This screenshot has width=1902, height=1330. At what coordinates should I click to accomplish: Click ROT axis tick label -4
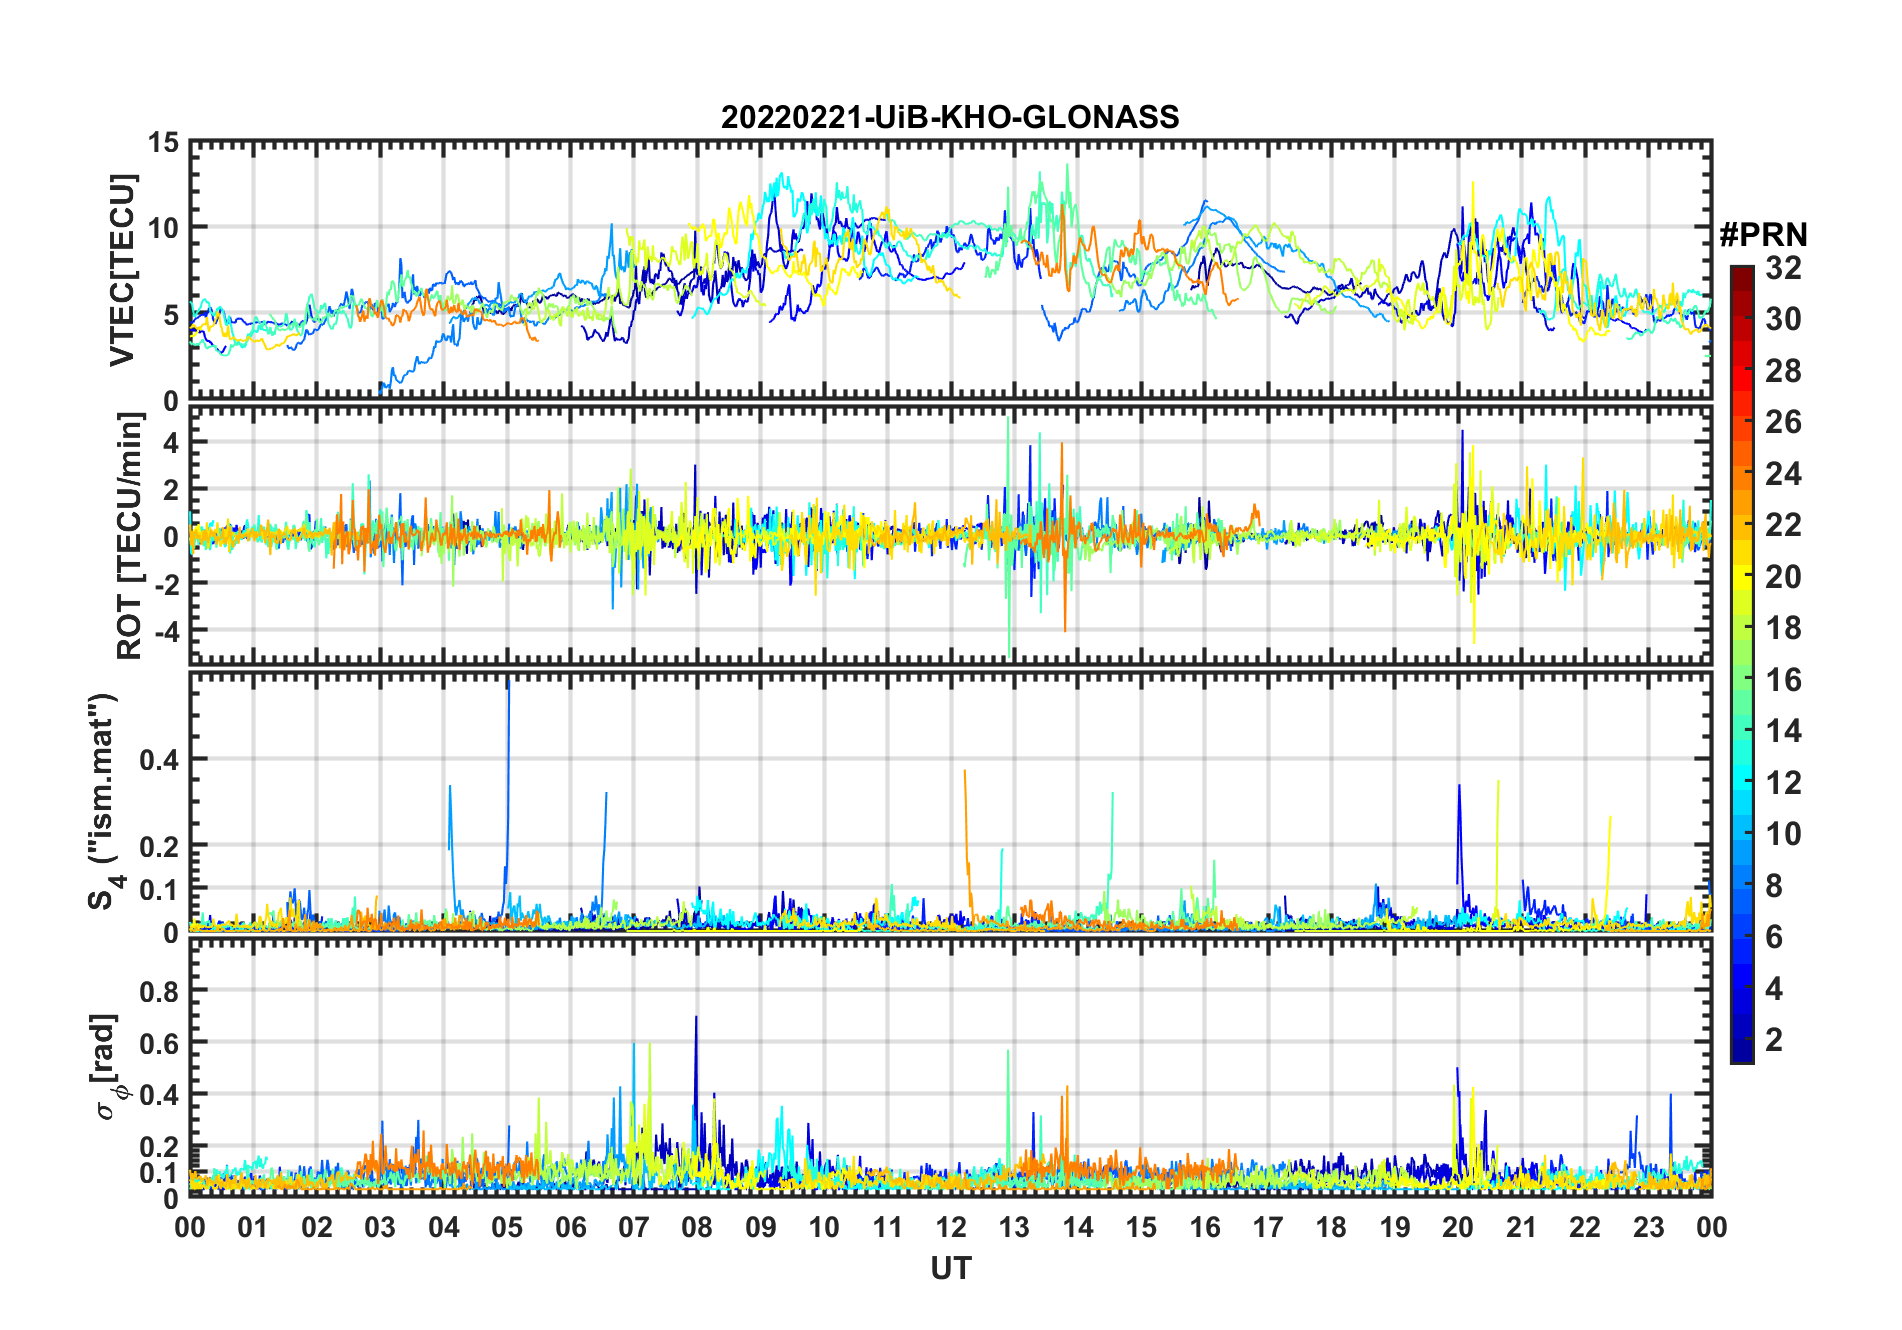pyautogui.click(x=166, y=631)
